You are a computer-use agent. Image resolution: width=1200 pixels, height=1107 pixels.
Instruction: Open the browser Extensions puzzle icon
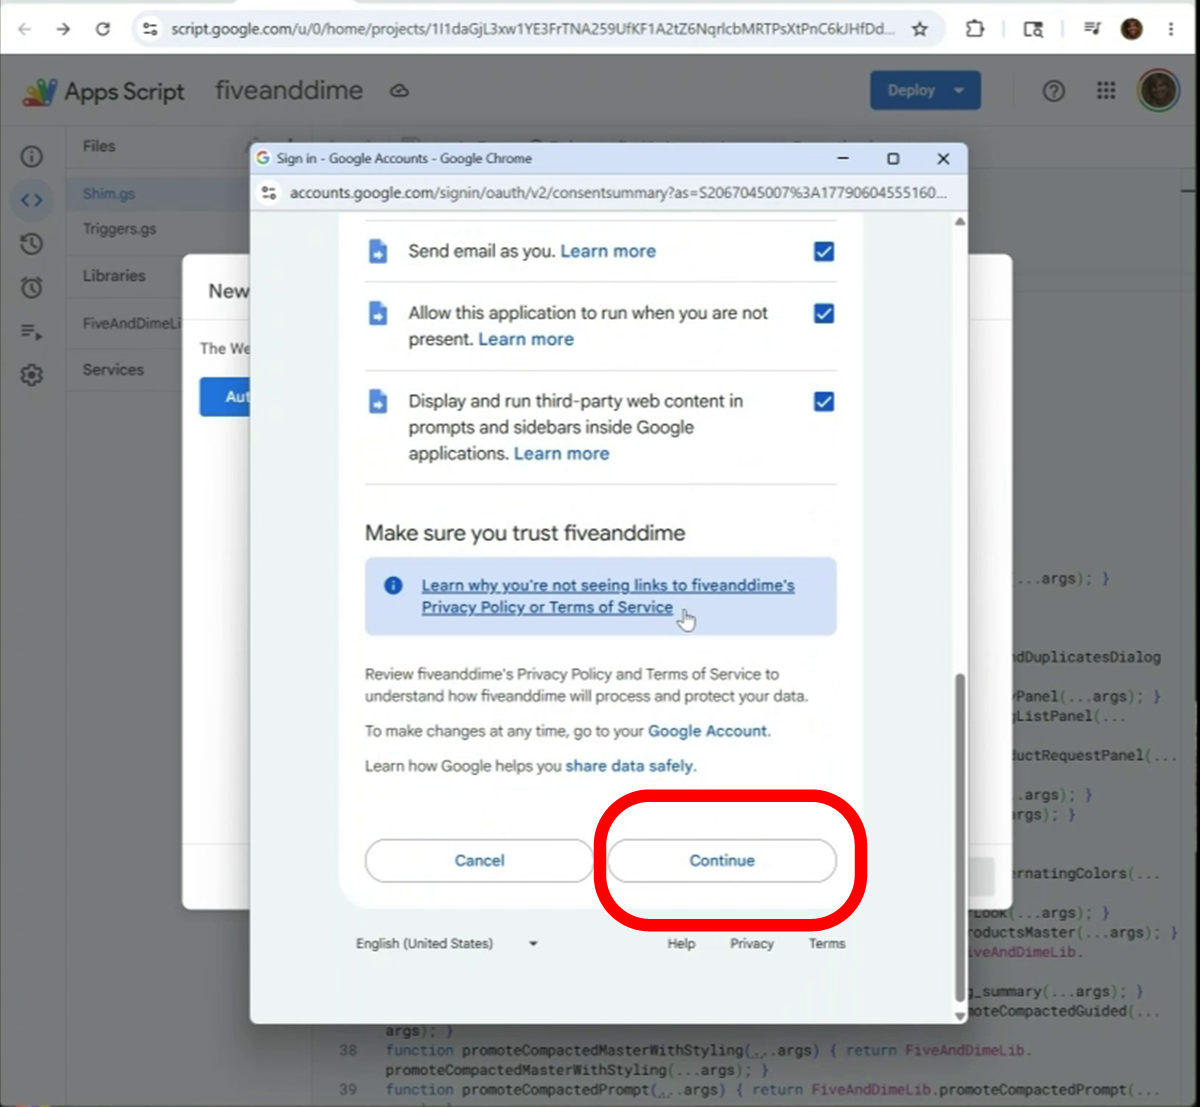click(975, 29)
